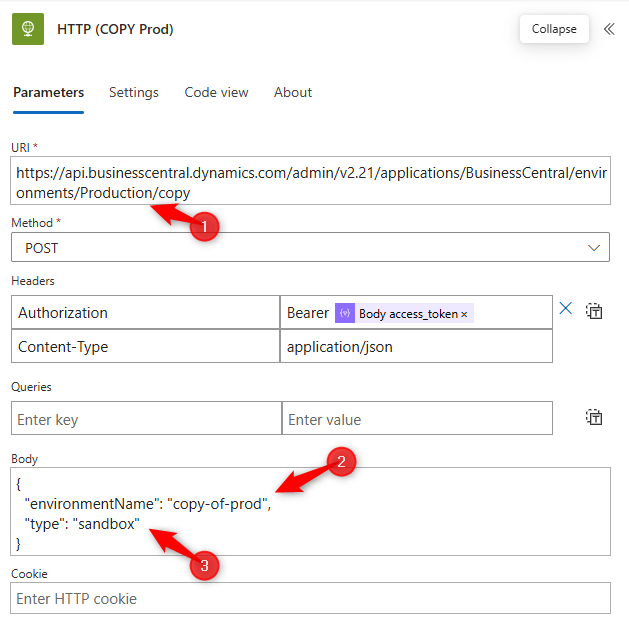This screenshot has width=629, height=637.
Task: Click the Queries Enter key field
Action: pos(146,418)
